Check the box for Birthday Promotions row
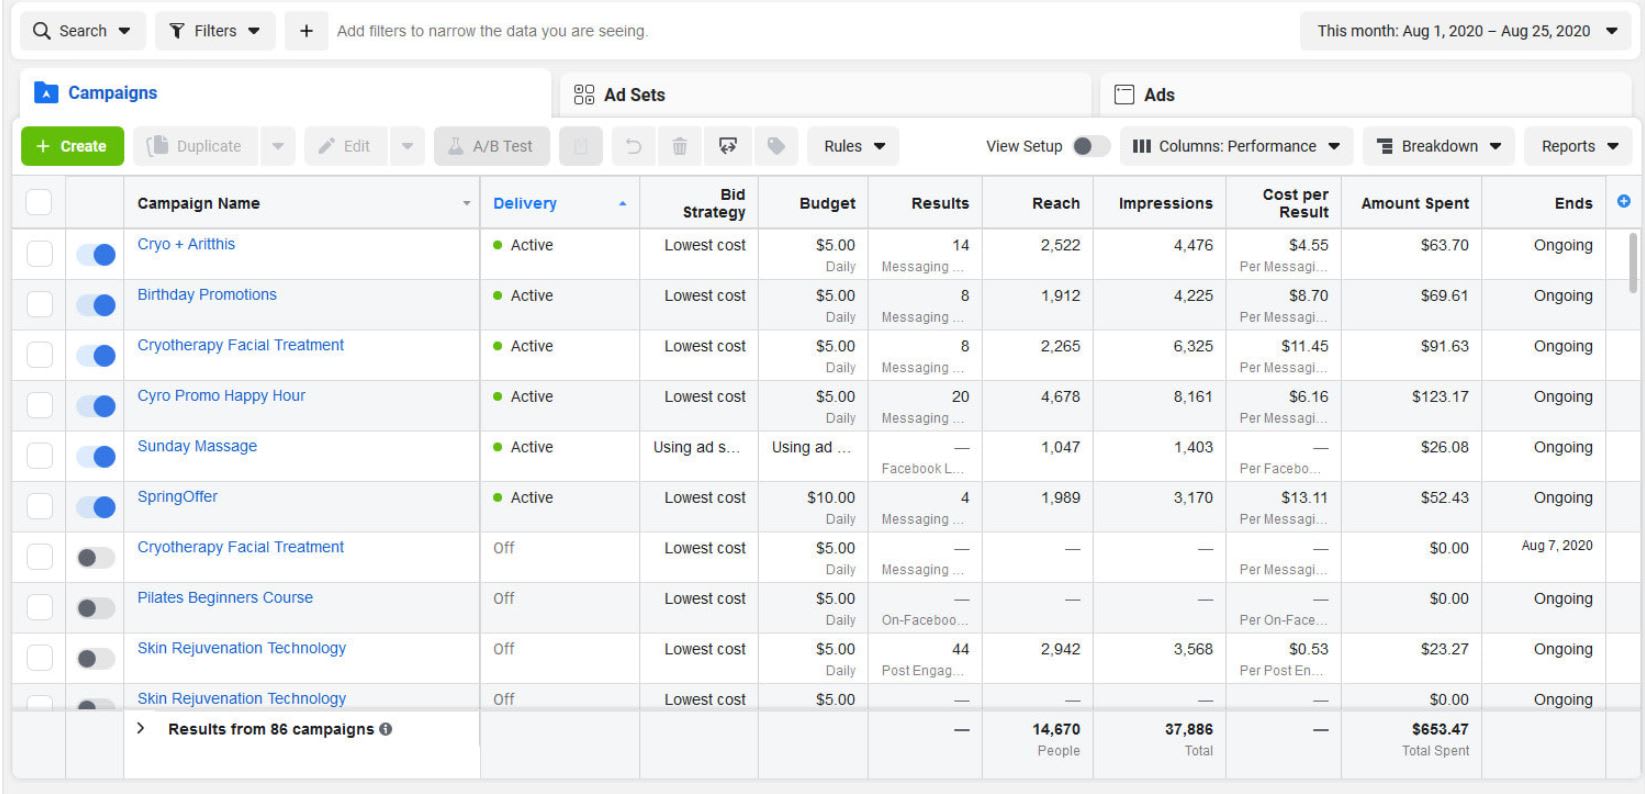Viewport: 1645px width, 794px height. (39, 304)
